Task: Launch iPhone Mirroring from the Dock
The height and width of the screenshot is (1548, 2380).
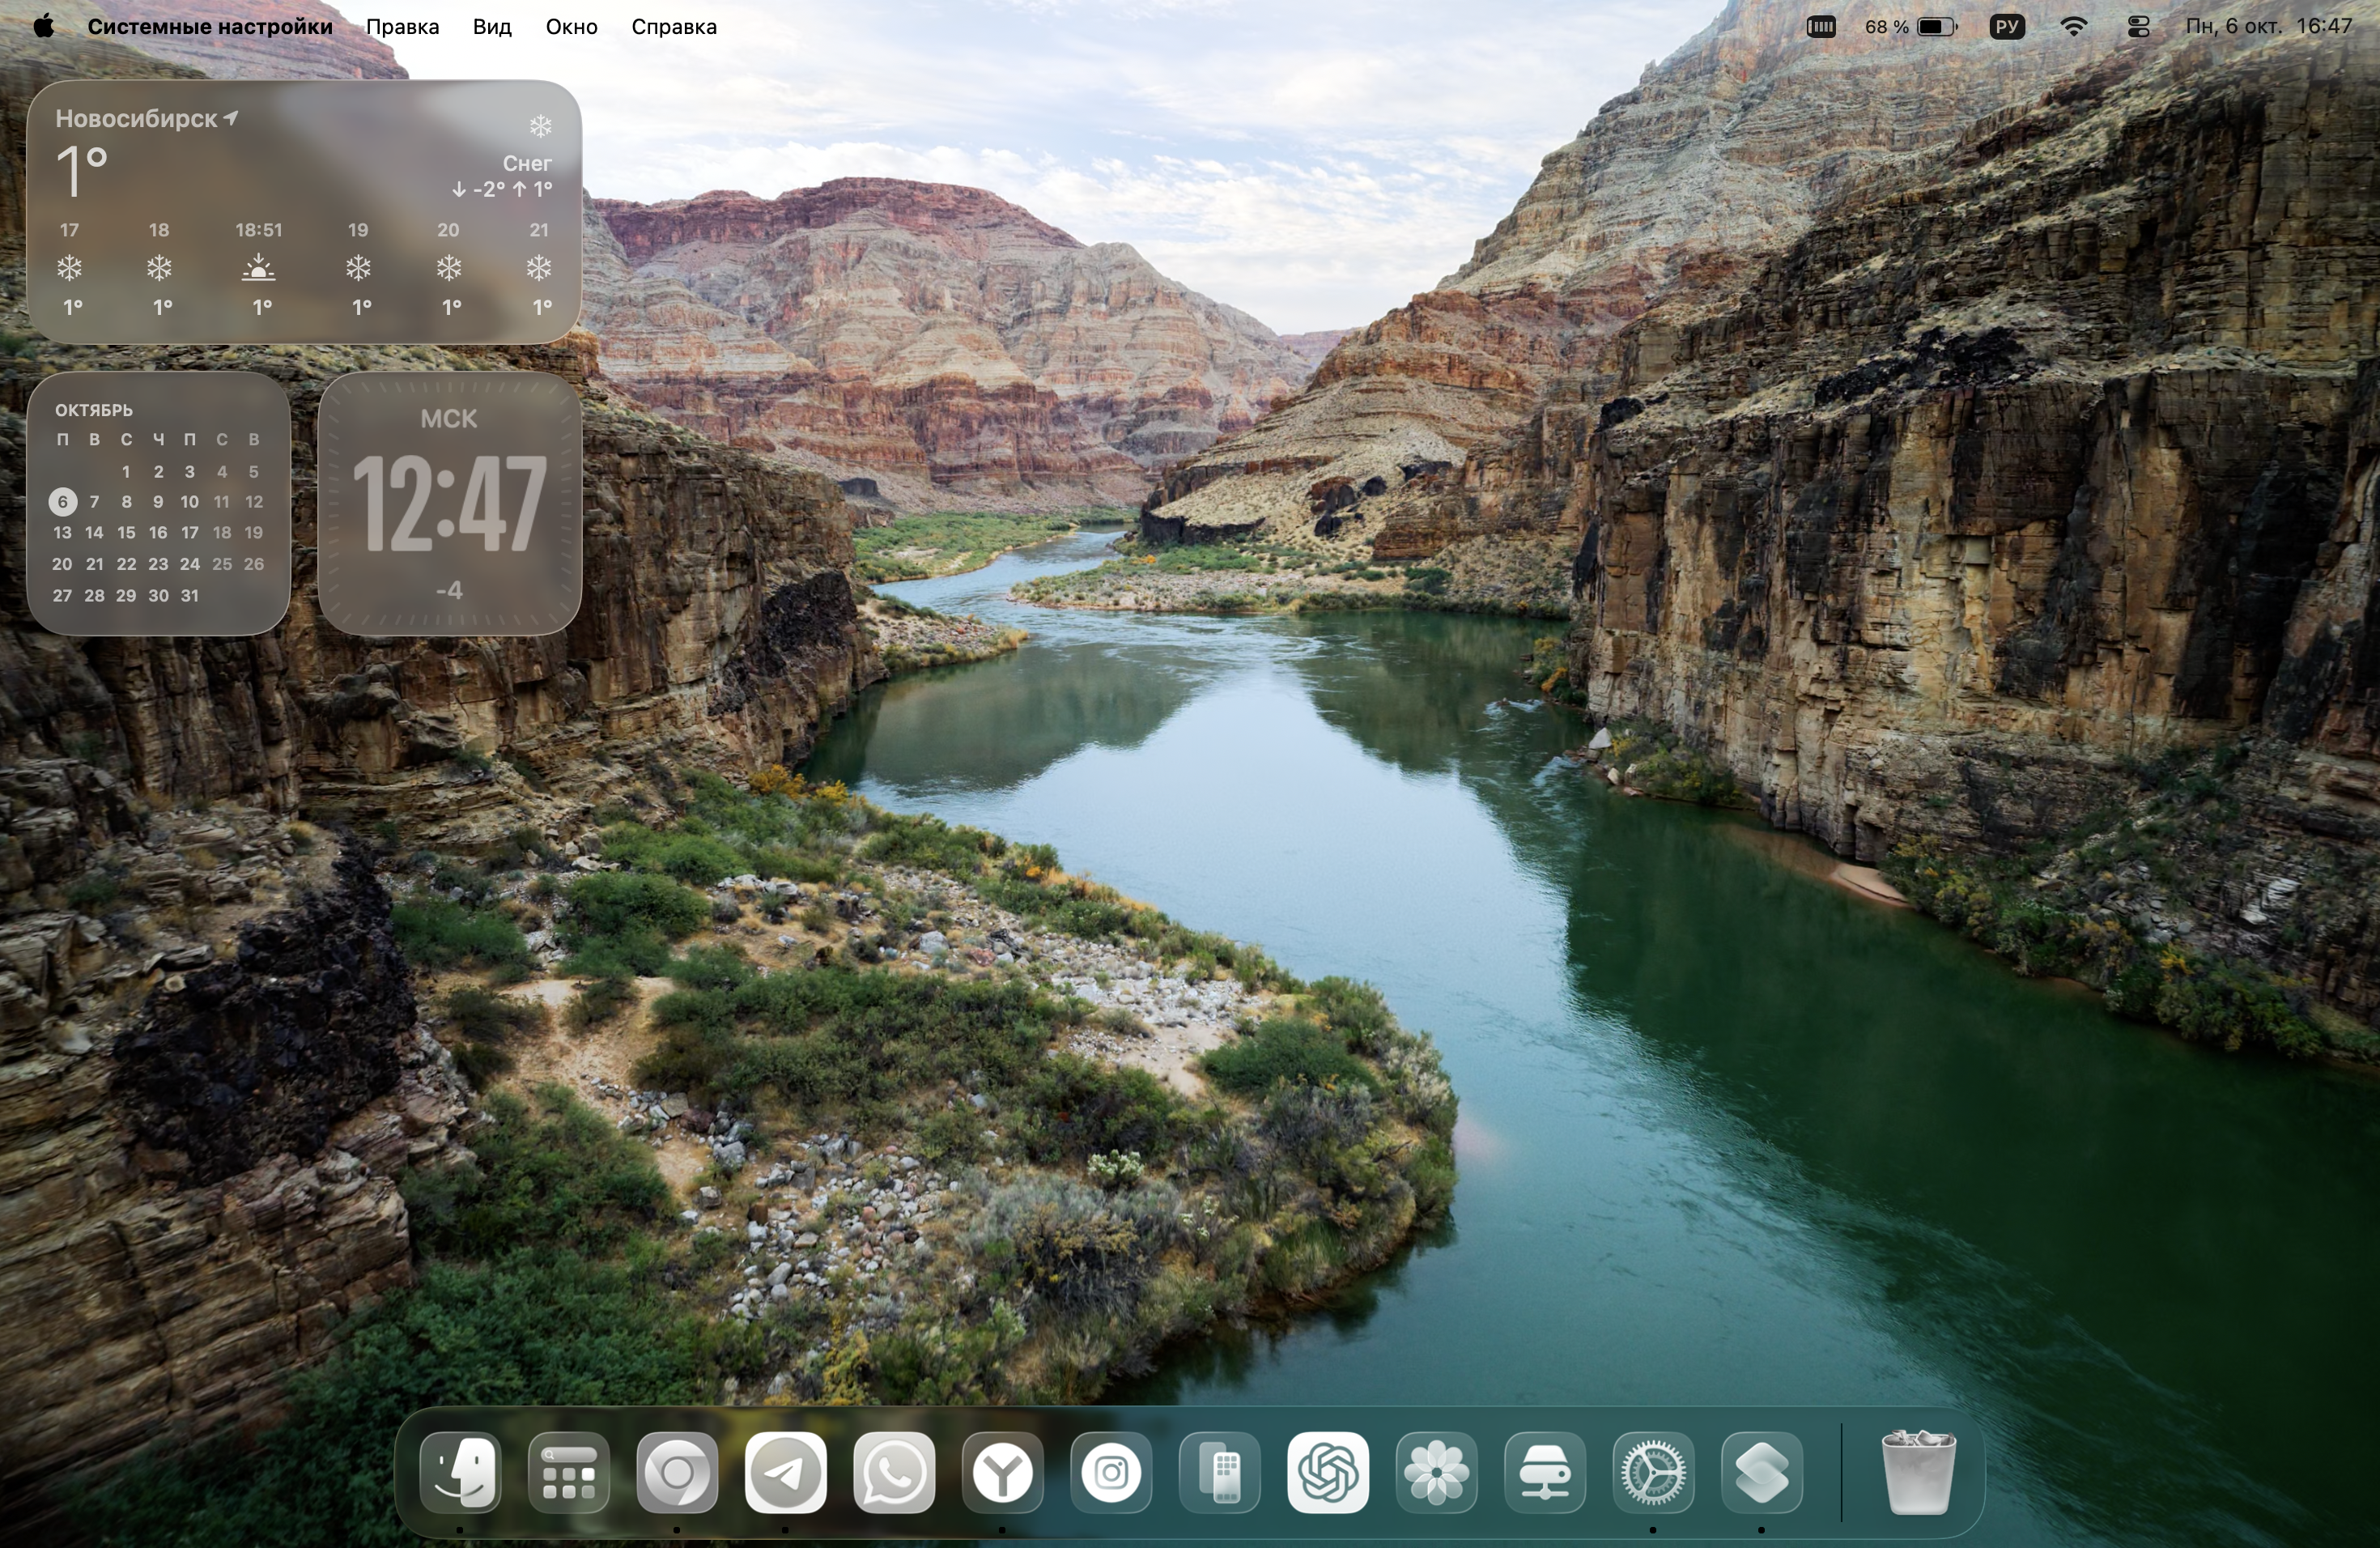Action: [x=1219, y=1472]
